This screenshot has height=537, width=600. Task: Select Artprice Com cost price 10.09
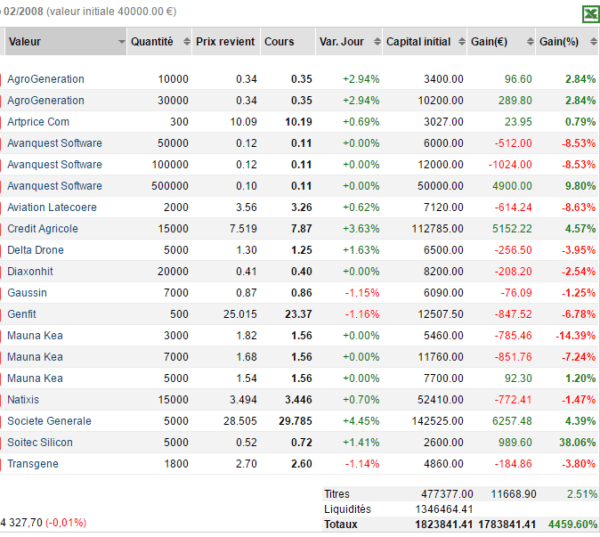[243, 122]
